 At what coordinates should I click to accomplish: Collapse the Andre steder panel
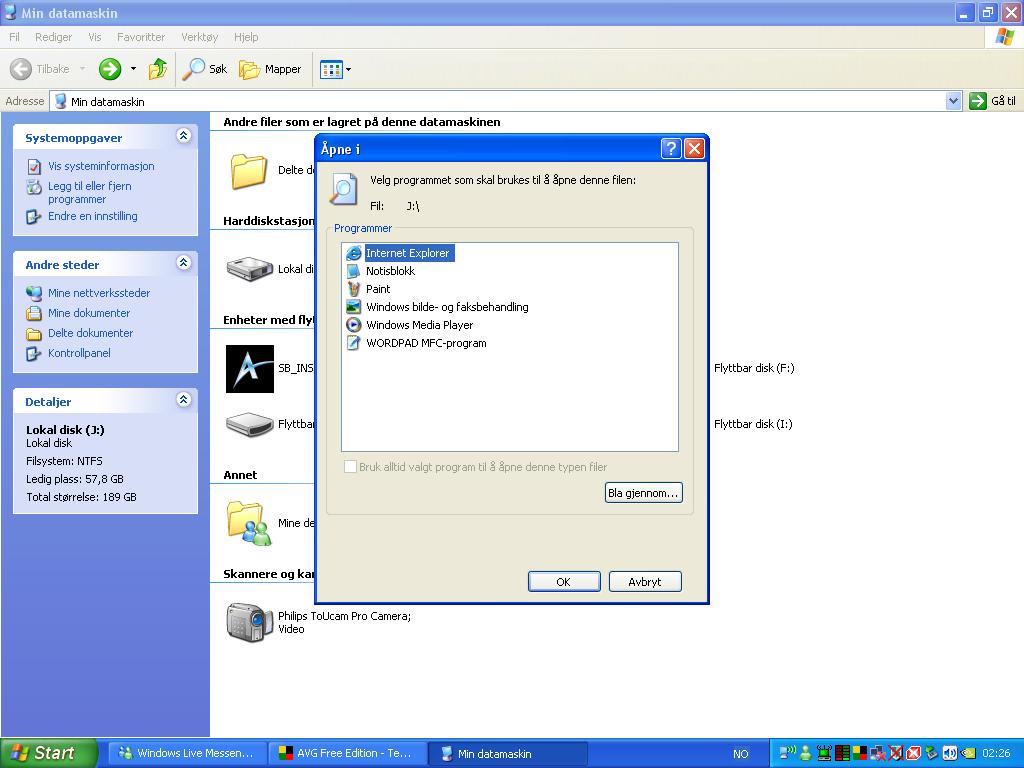184,263
